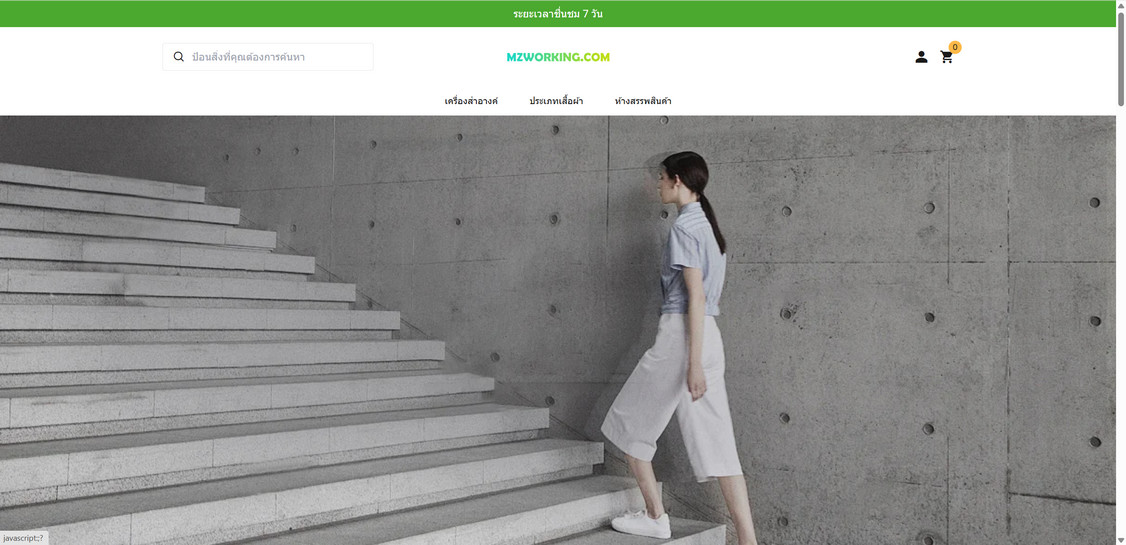Click the page vertical scrollbar thumb
This screenshot has width=1126, height=545.
[1121, 59]
